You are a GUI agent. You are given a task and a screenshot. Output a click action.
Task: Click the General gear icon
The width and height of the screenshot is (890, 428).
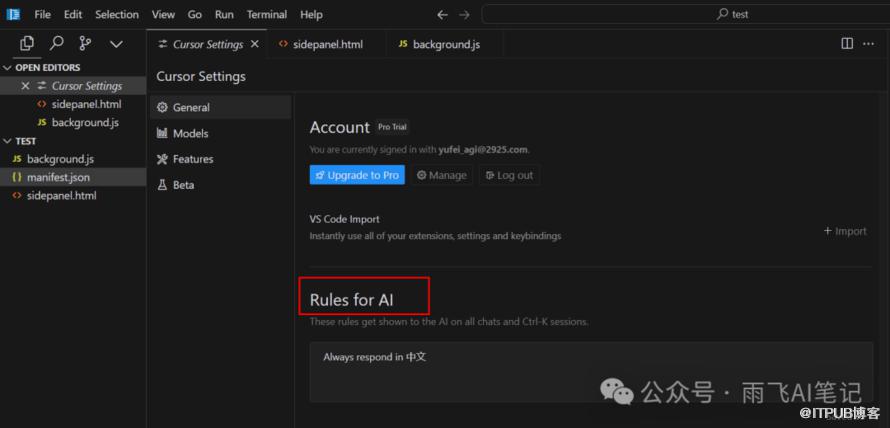(x=162, y=107)
